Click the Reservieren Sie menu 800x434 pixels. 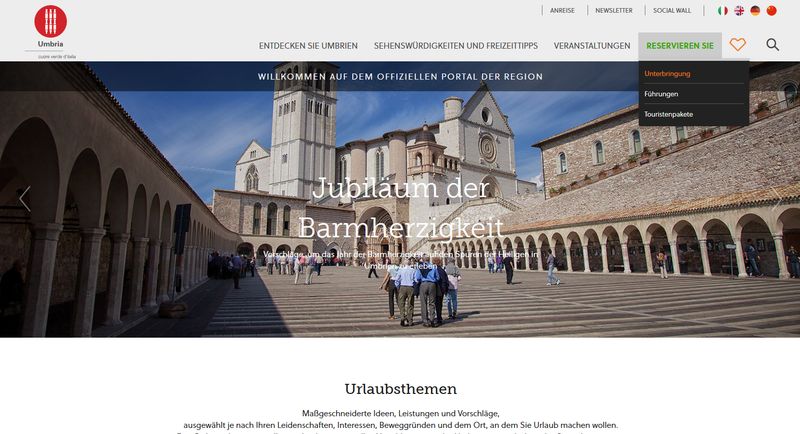680,46
